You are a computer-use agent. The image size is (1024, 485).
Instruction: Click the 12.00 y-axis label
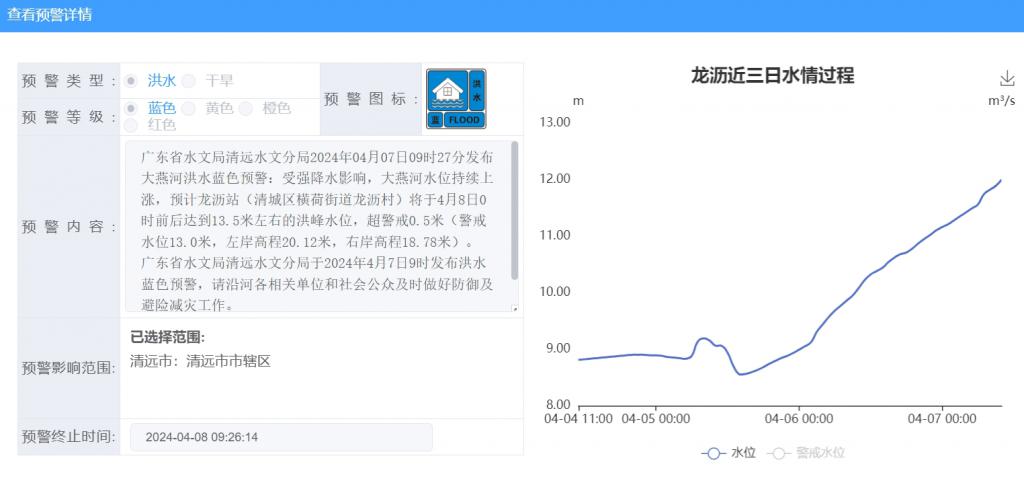554,178
